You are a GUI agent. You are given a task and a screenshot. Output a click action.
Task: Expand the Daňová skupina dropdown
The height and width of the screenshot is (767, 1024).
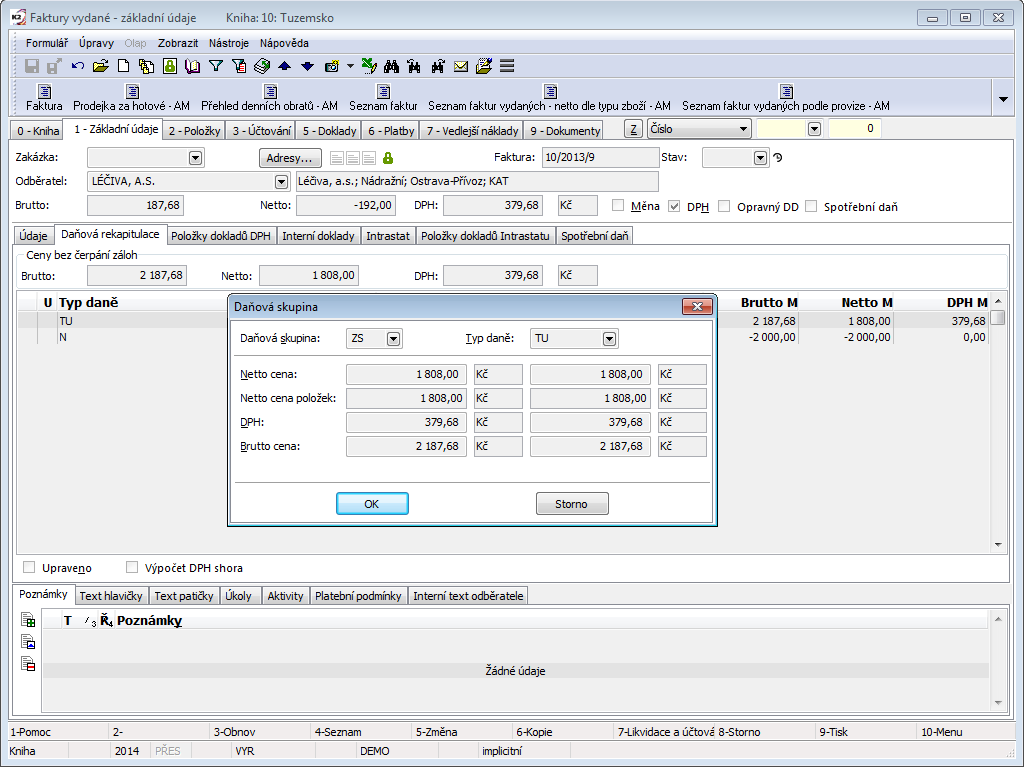393,339
